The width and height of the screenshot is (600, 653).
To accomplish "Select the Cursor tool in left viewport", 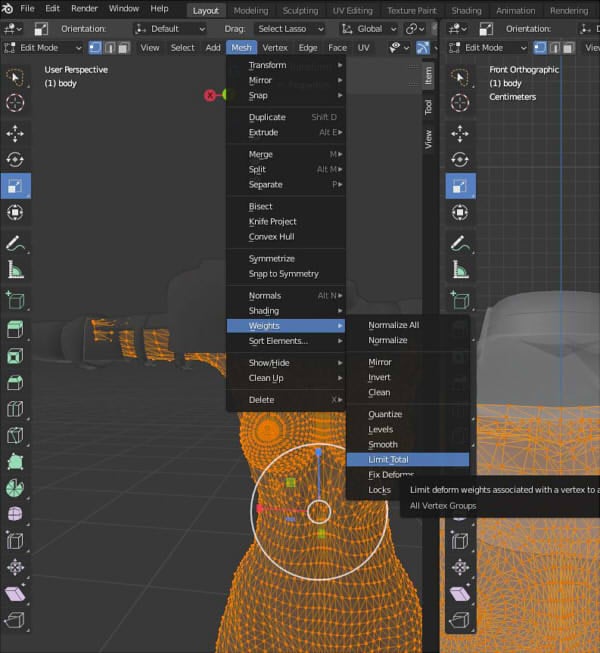I will [15, 103].
